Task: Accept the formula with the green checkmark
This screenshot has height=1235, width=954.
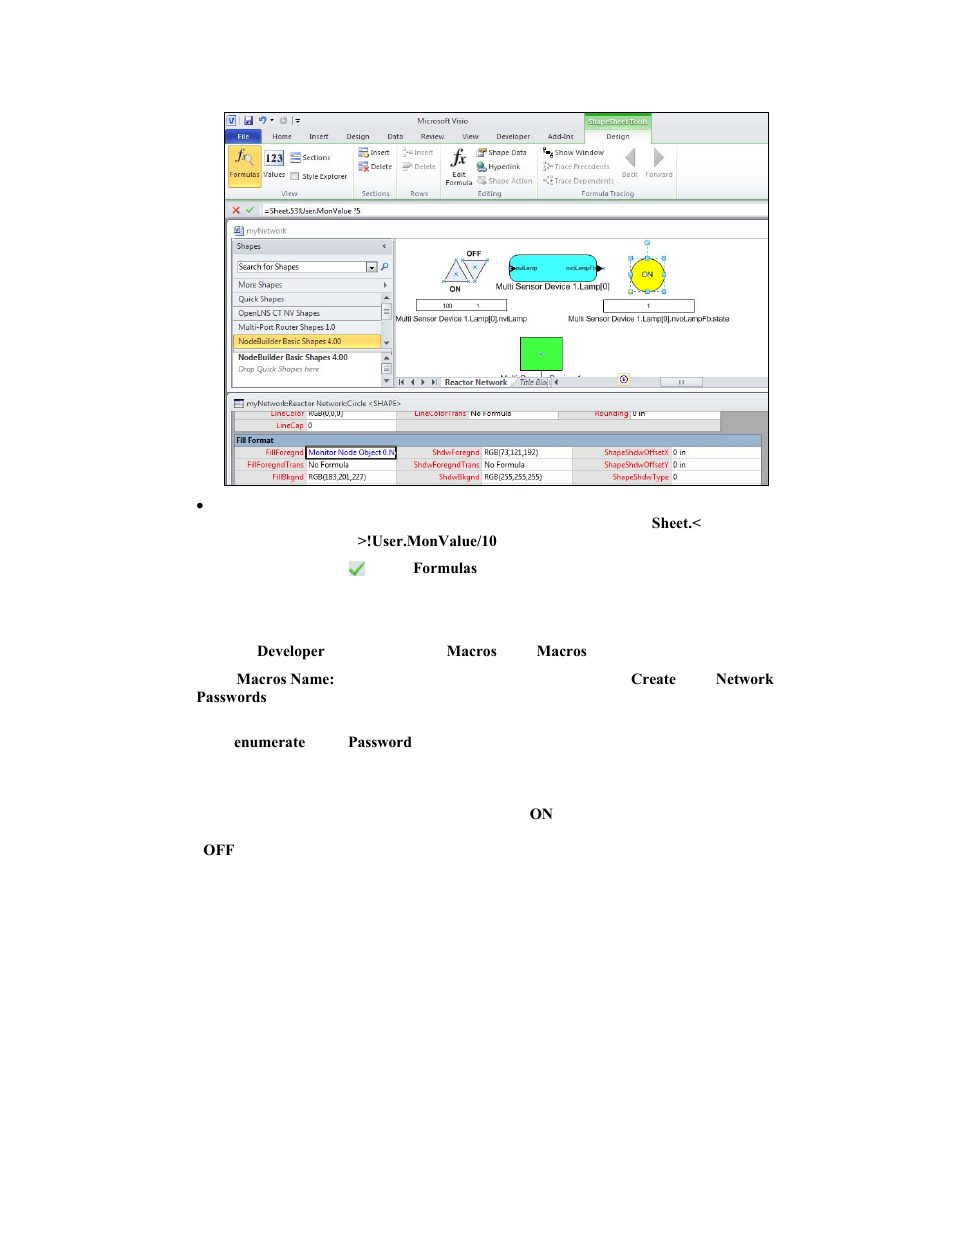Action: (250, 210)
